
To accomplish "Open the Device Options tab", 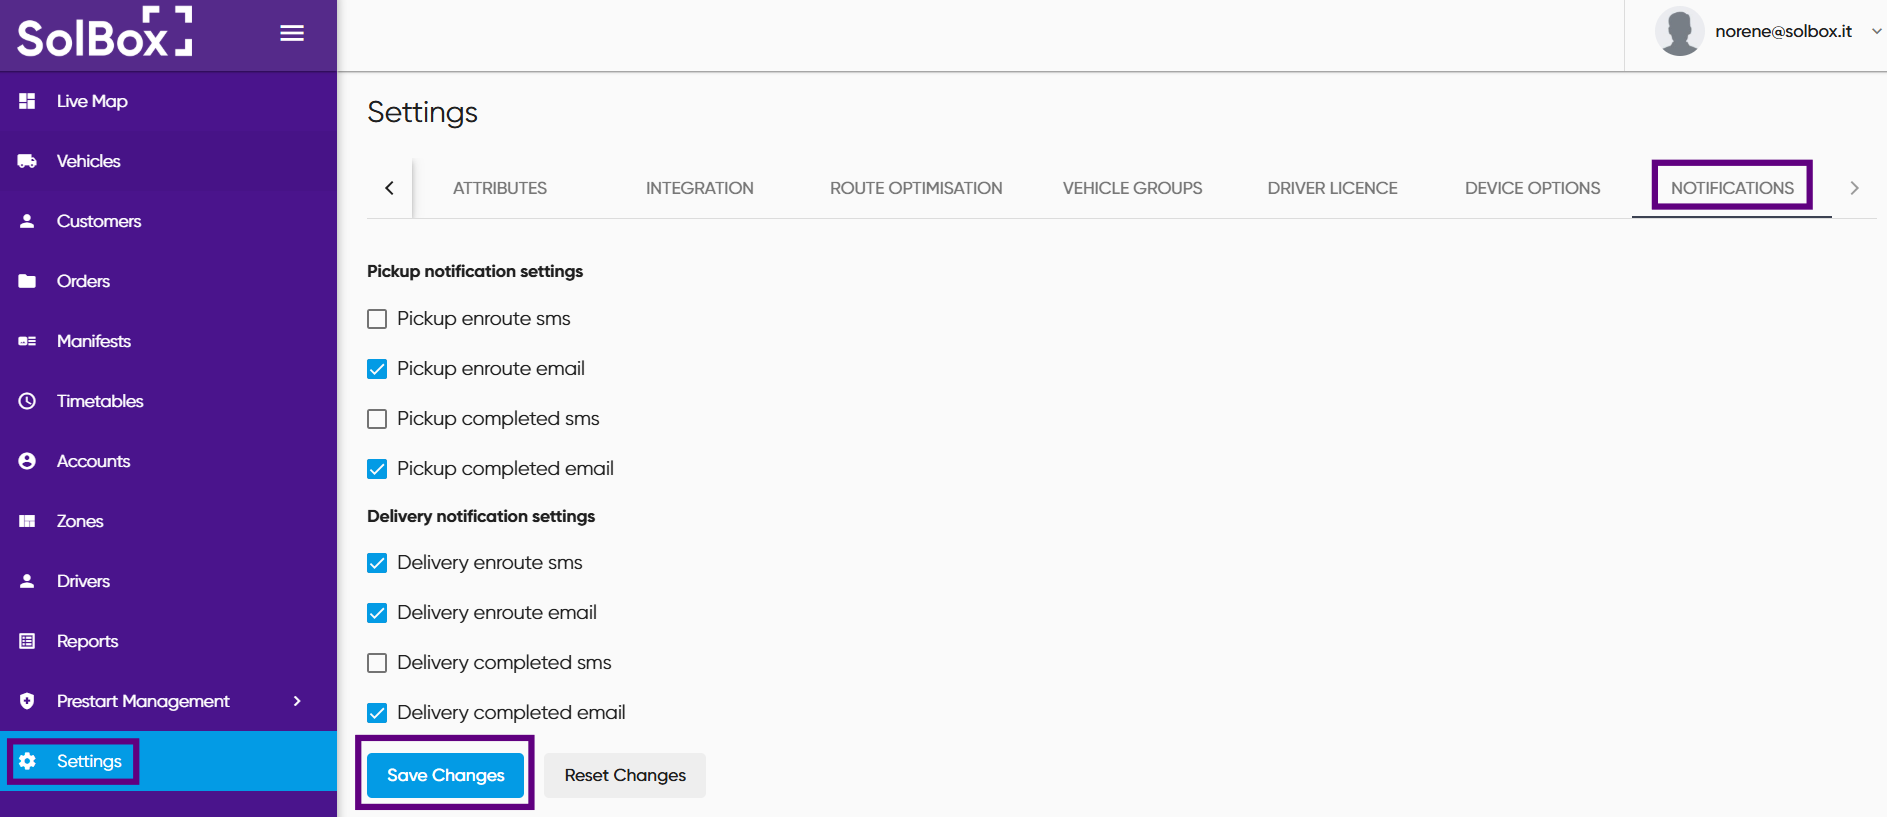I will (1531, 188).
